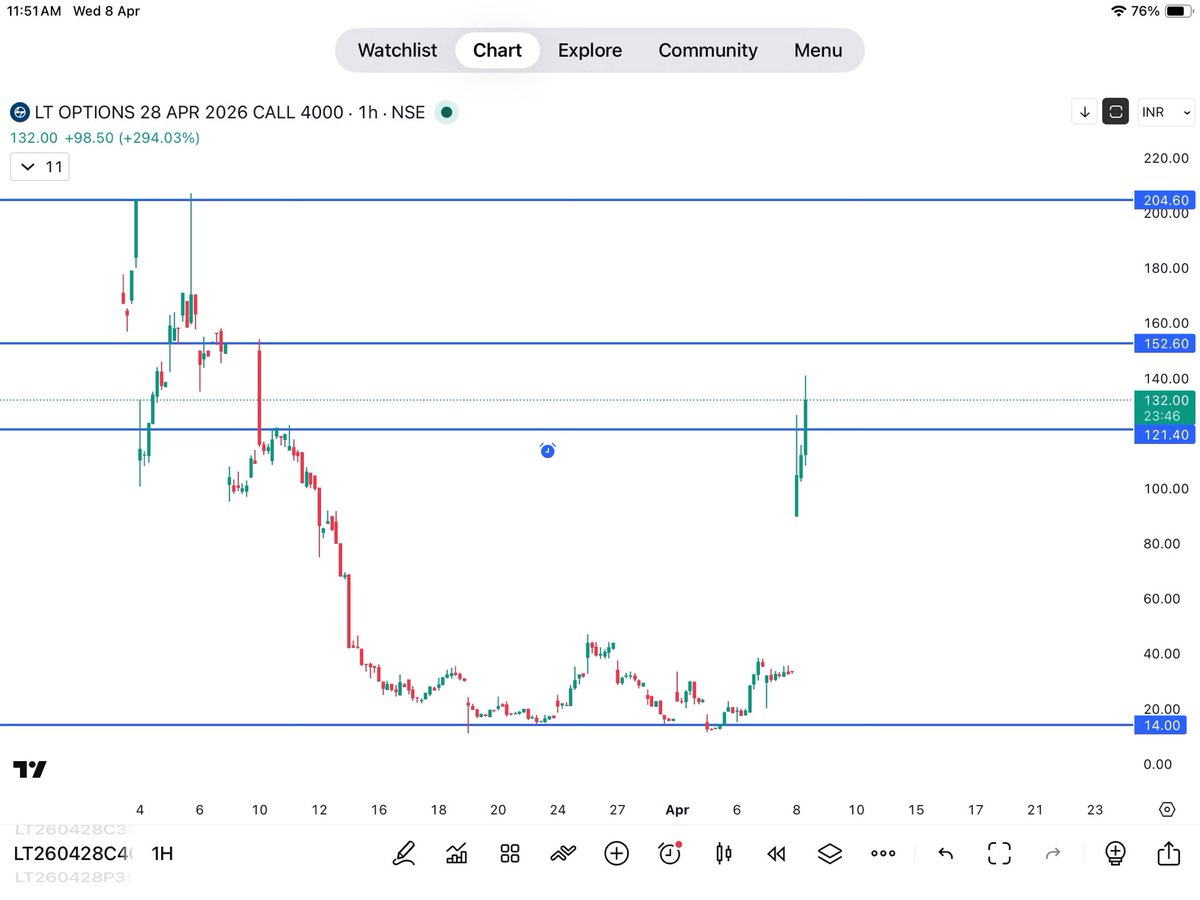Image resolution: width=1200 pixels, height=900 pixels.
Task: Tap the Apr label on time axis
Action: point(677,810)
